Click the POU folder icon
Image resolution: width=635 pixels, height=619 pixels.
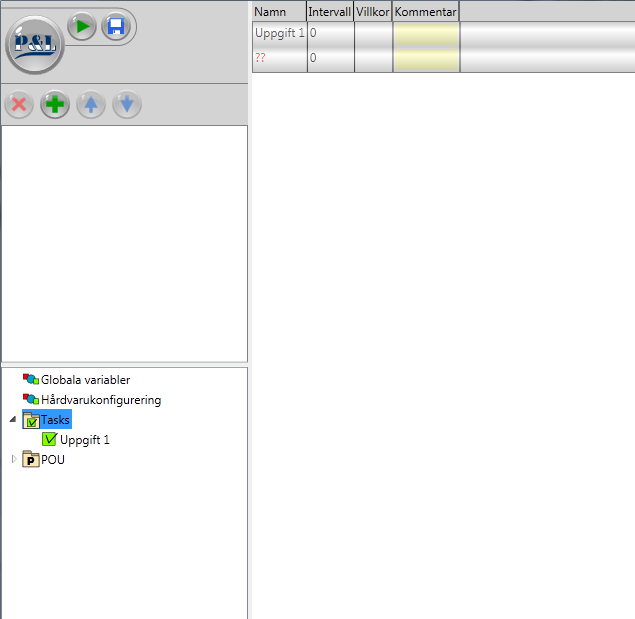pyautogui.click(x=31, y=459)
